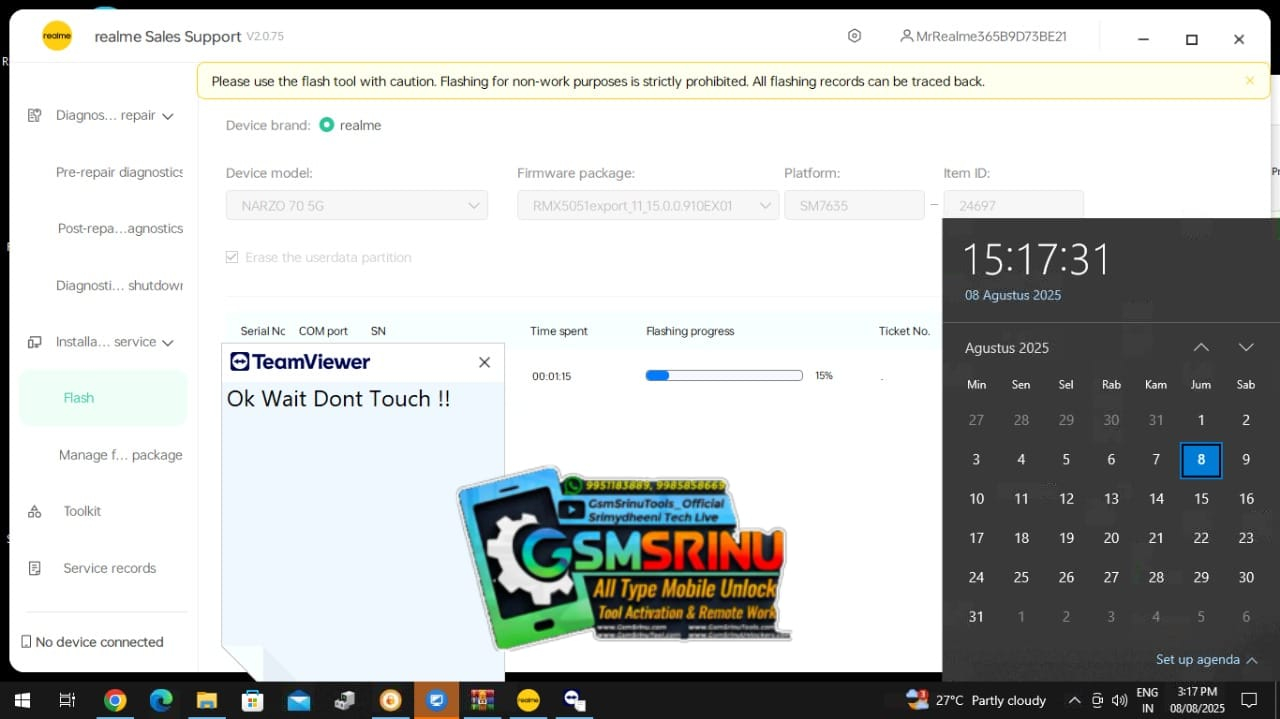
Task: Open the Firmware package dropdown
Action: [x=647, y=206]
